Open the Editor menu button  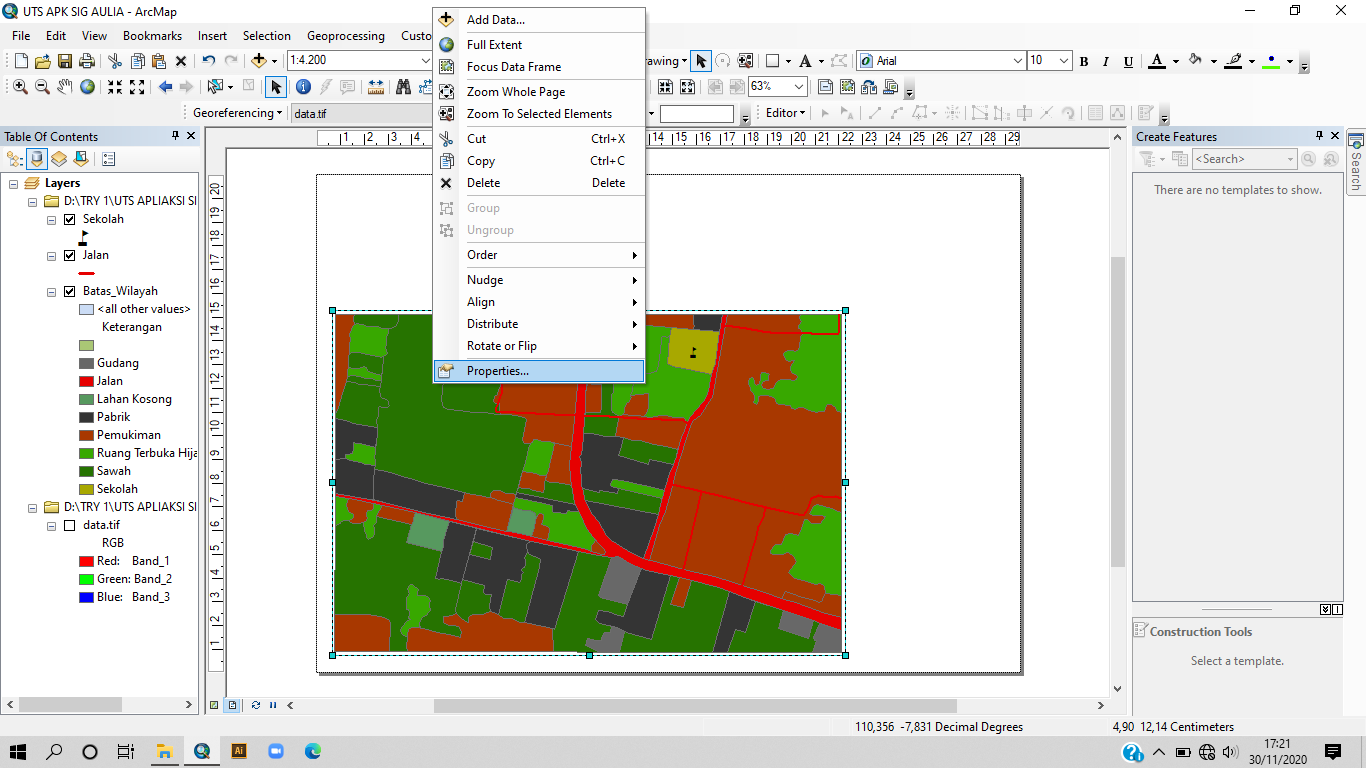tap(785, 113)
